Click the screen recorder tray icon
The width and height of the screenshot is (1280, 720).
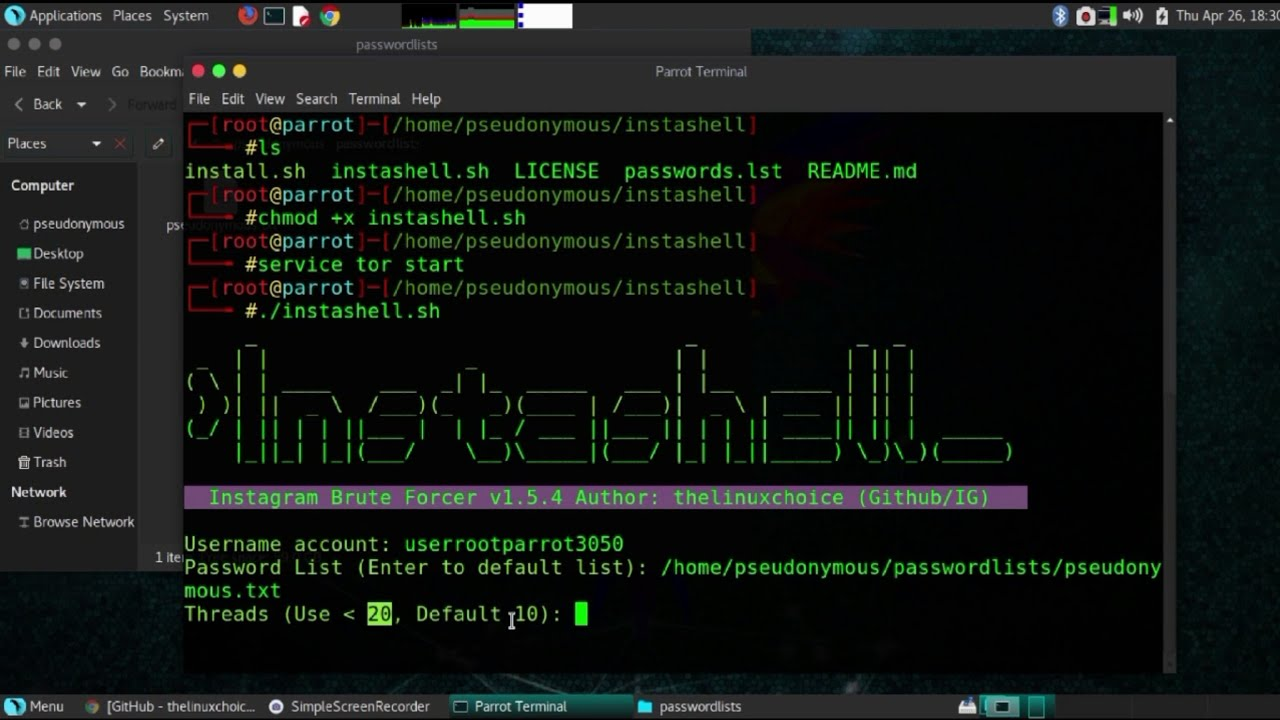click(1085, 16)
